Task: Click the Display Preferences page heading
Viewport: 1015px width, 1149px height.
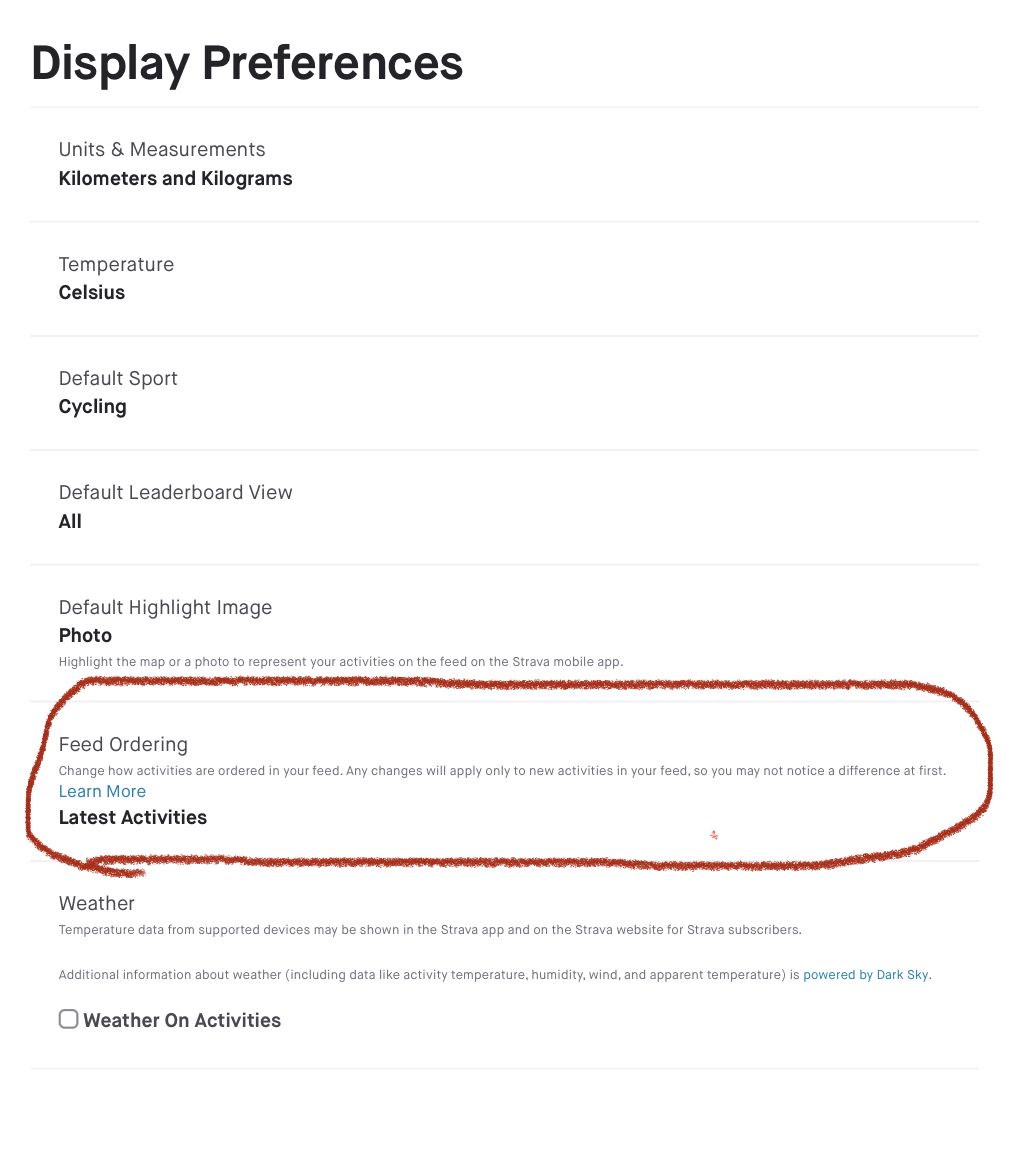Action: tap(247, 63)
